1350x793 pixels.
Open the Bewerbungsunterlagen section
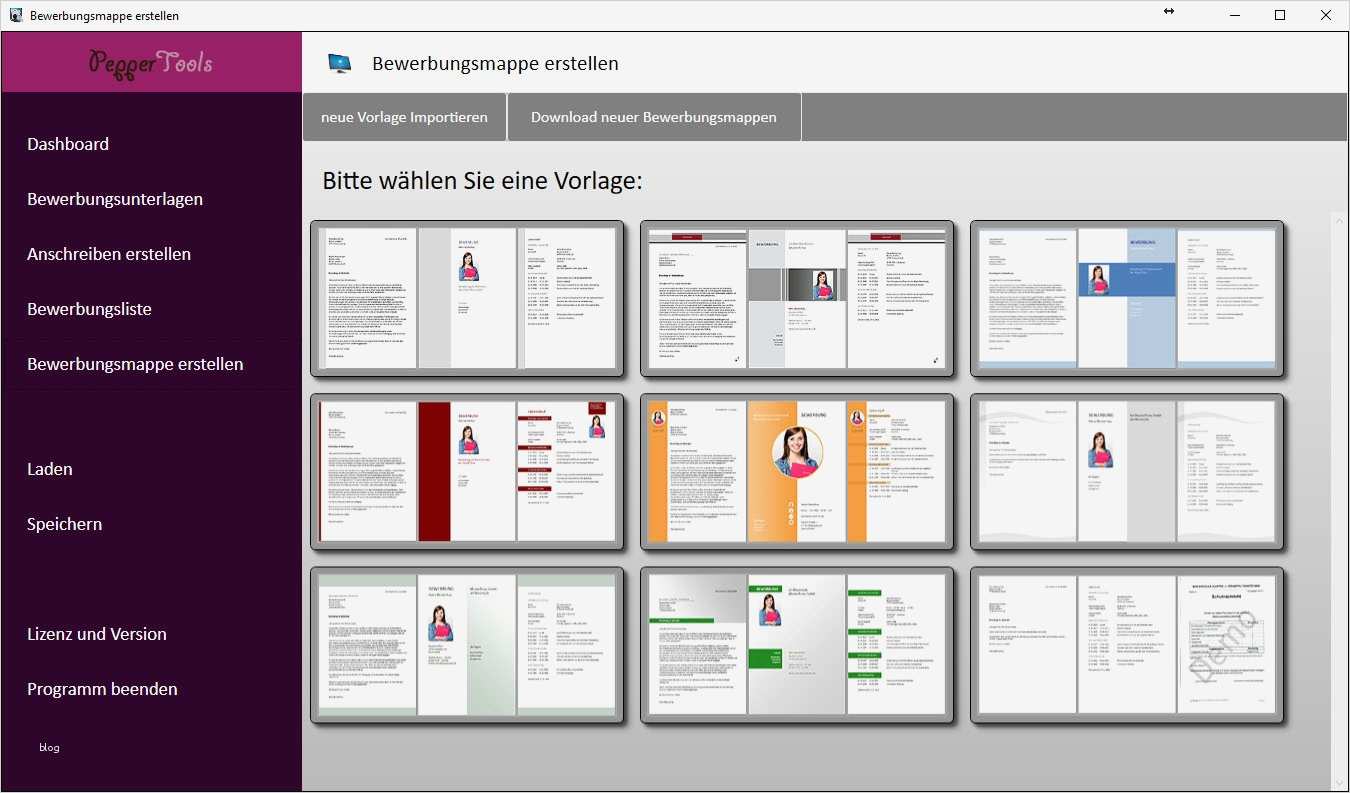coord(114,199)
